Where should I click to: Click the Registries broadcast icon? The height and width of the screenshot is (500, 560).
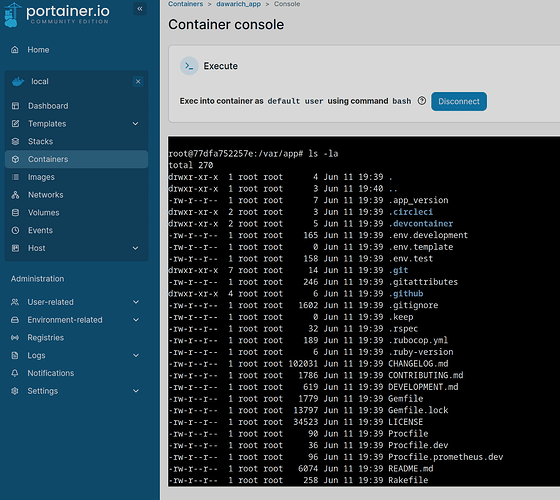coord(15,338)
